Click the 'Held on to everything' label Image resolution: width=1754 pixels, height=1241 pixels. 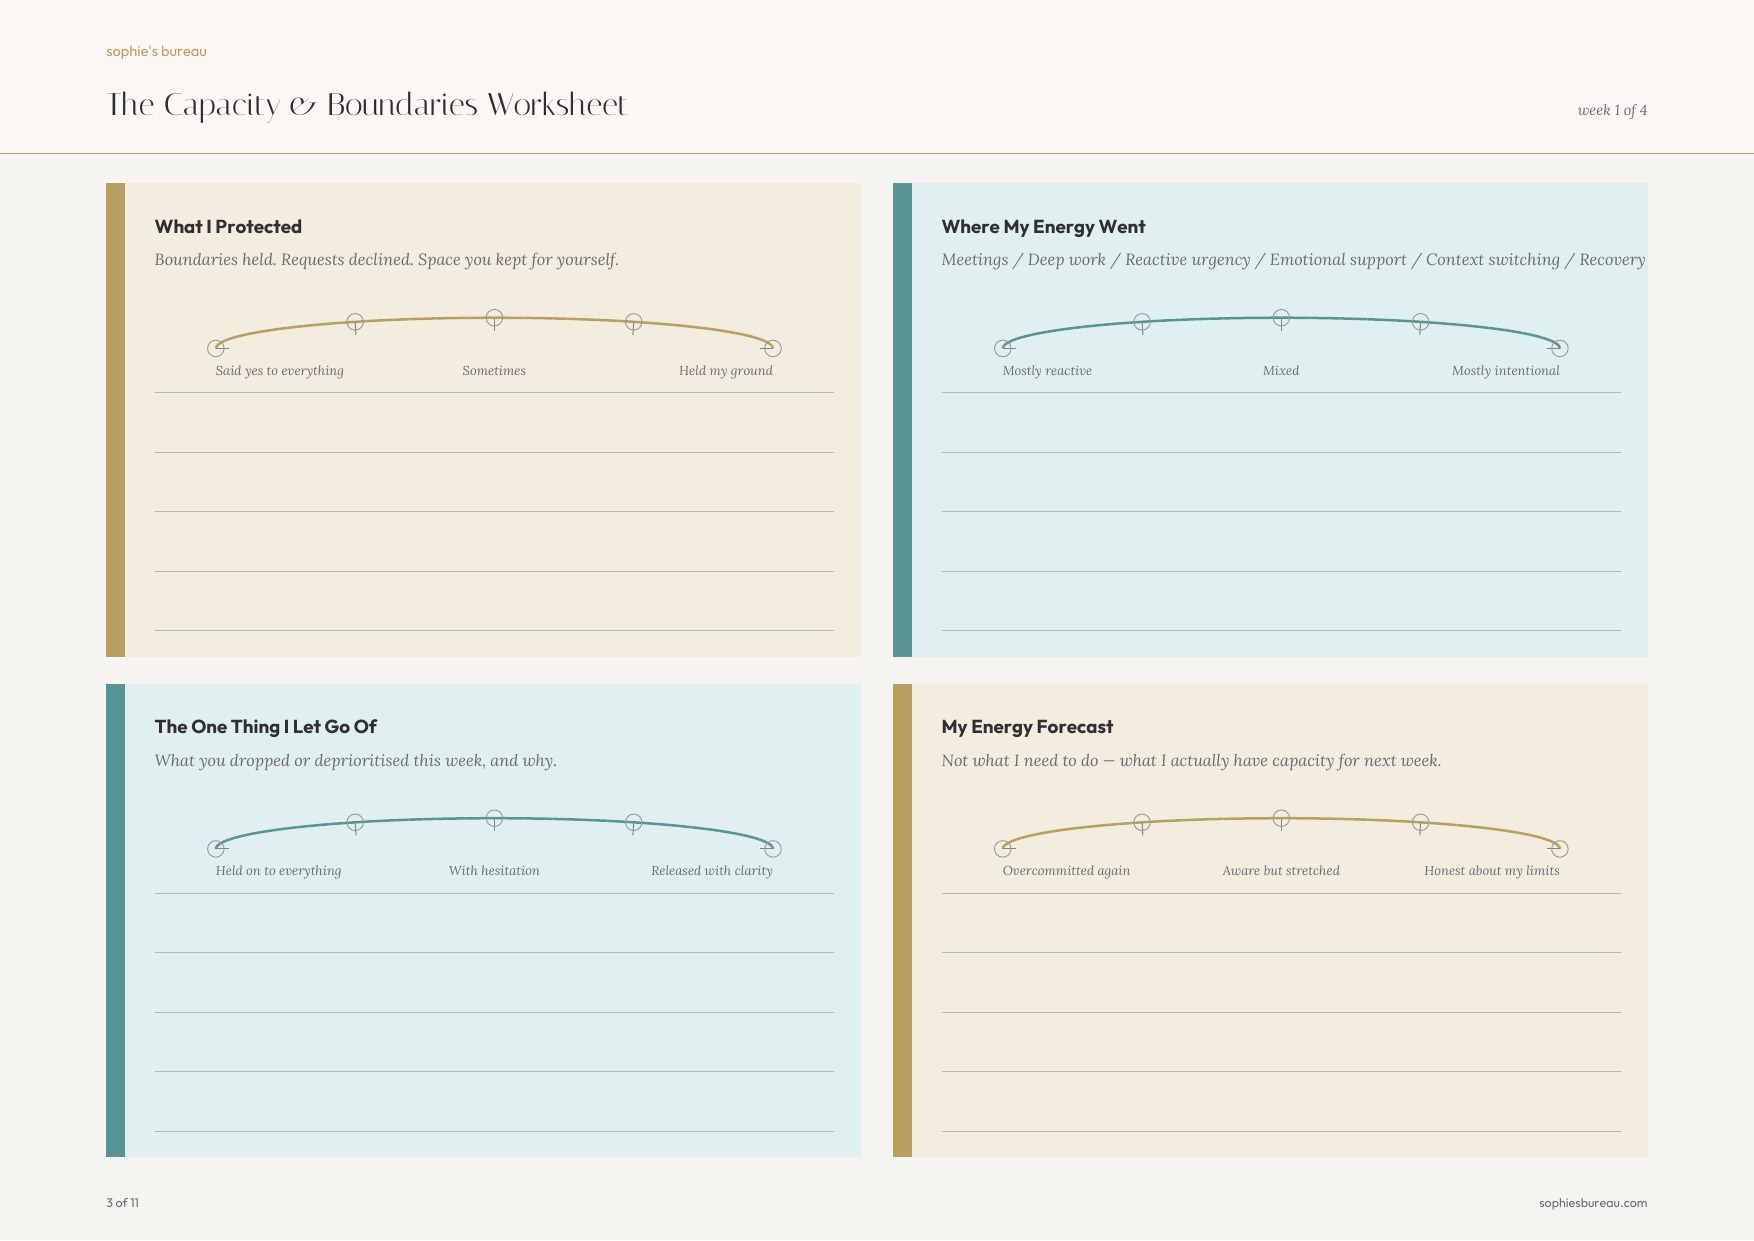(x=278, y=871)
